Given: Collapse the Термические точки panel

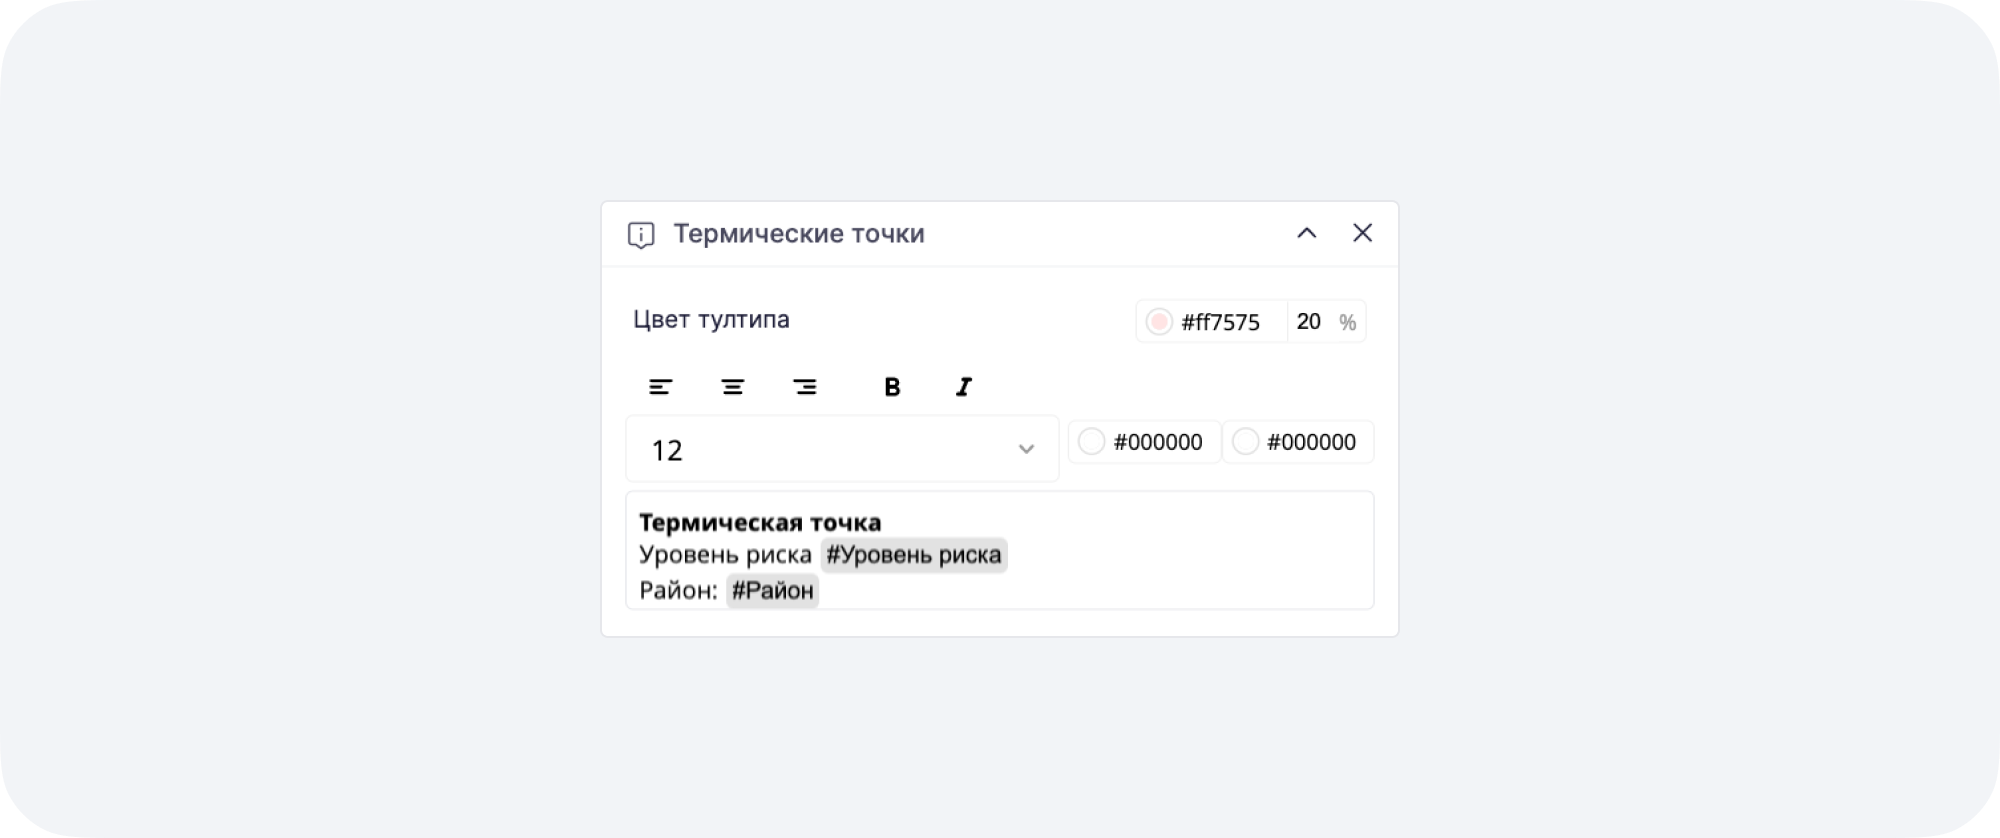Looking at the screenshot, I should coord(1308,233).
